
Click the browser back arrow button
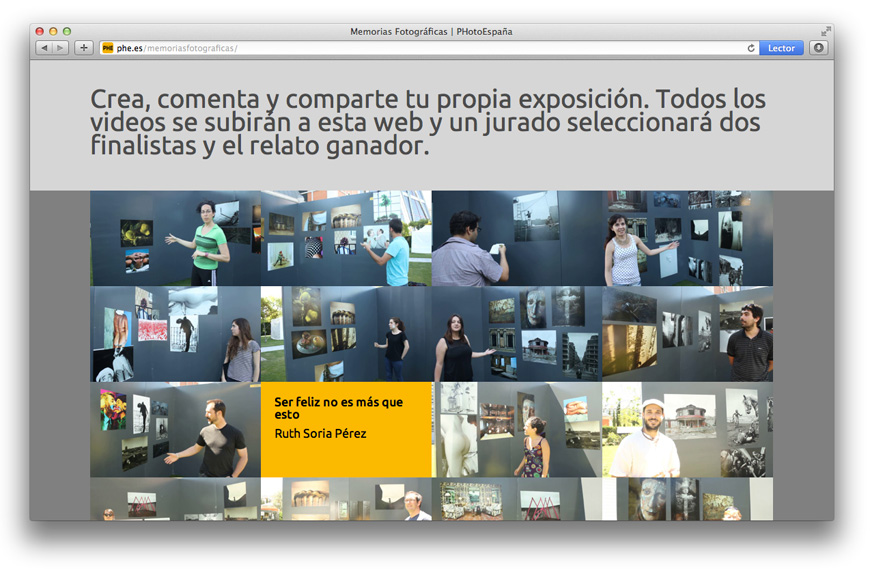tap(44, 48)
